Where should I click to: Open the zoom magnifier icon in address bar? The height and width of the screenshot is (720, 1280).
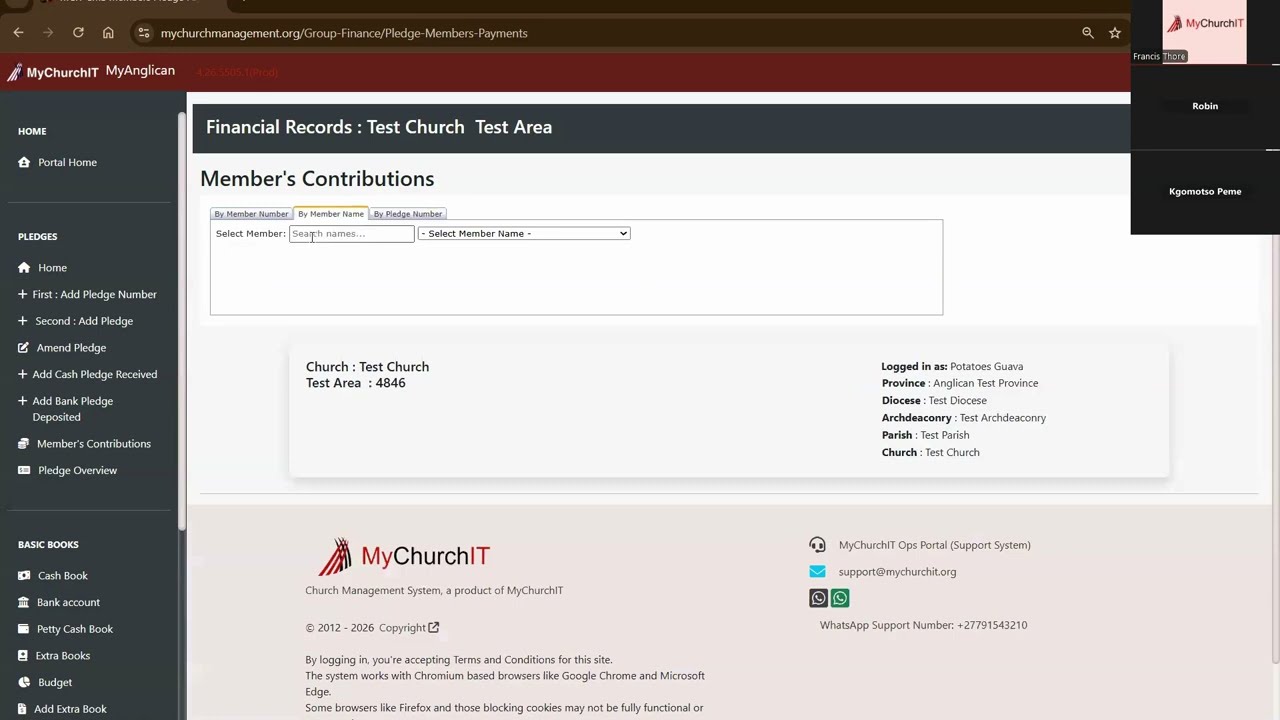click(1088, 33)
